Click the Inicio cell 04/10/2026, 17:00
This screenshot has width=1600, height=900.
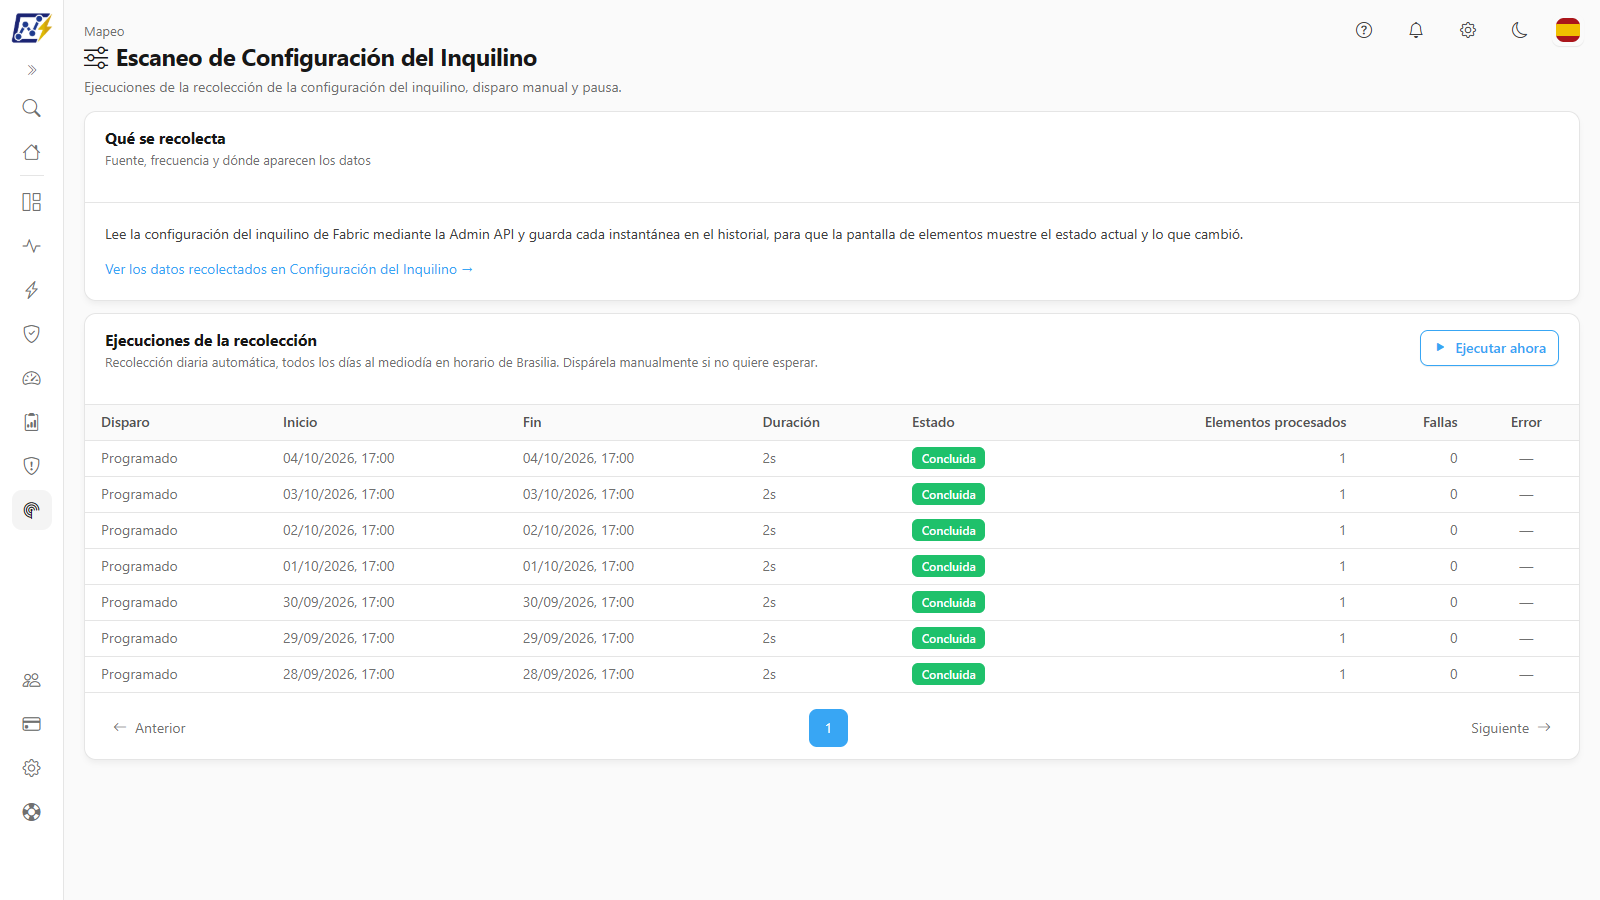coord(339,458)
